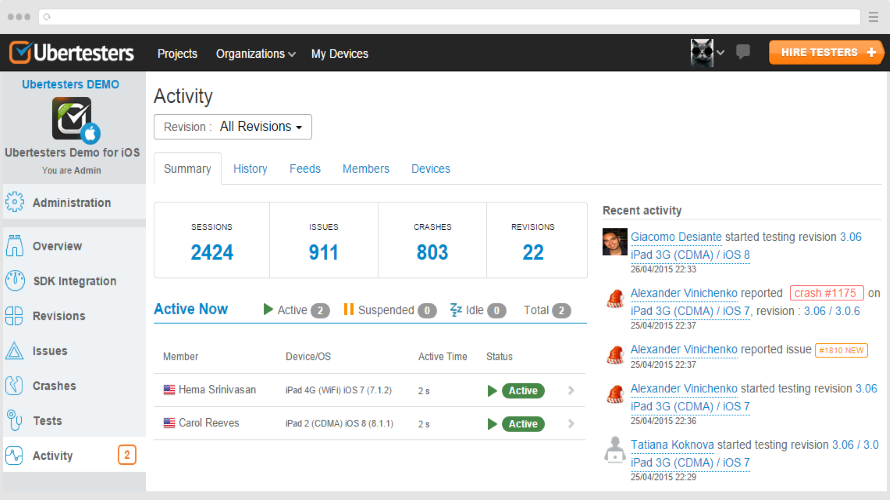Open the Tests sidebar label
Image resolution: width=890 pixels, height=500 pixels.
(47, 421)
